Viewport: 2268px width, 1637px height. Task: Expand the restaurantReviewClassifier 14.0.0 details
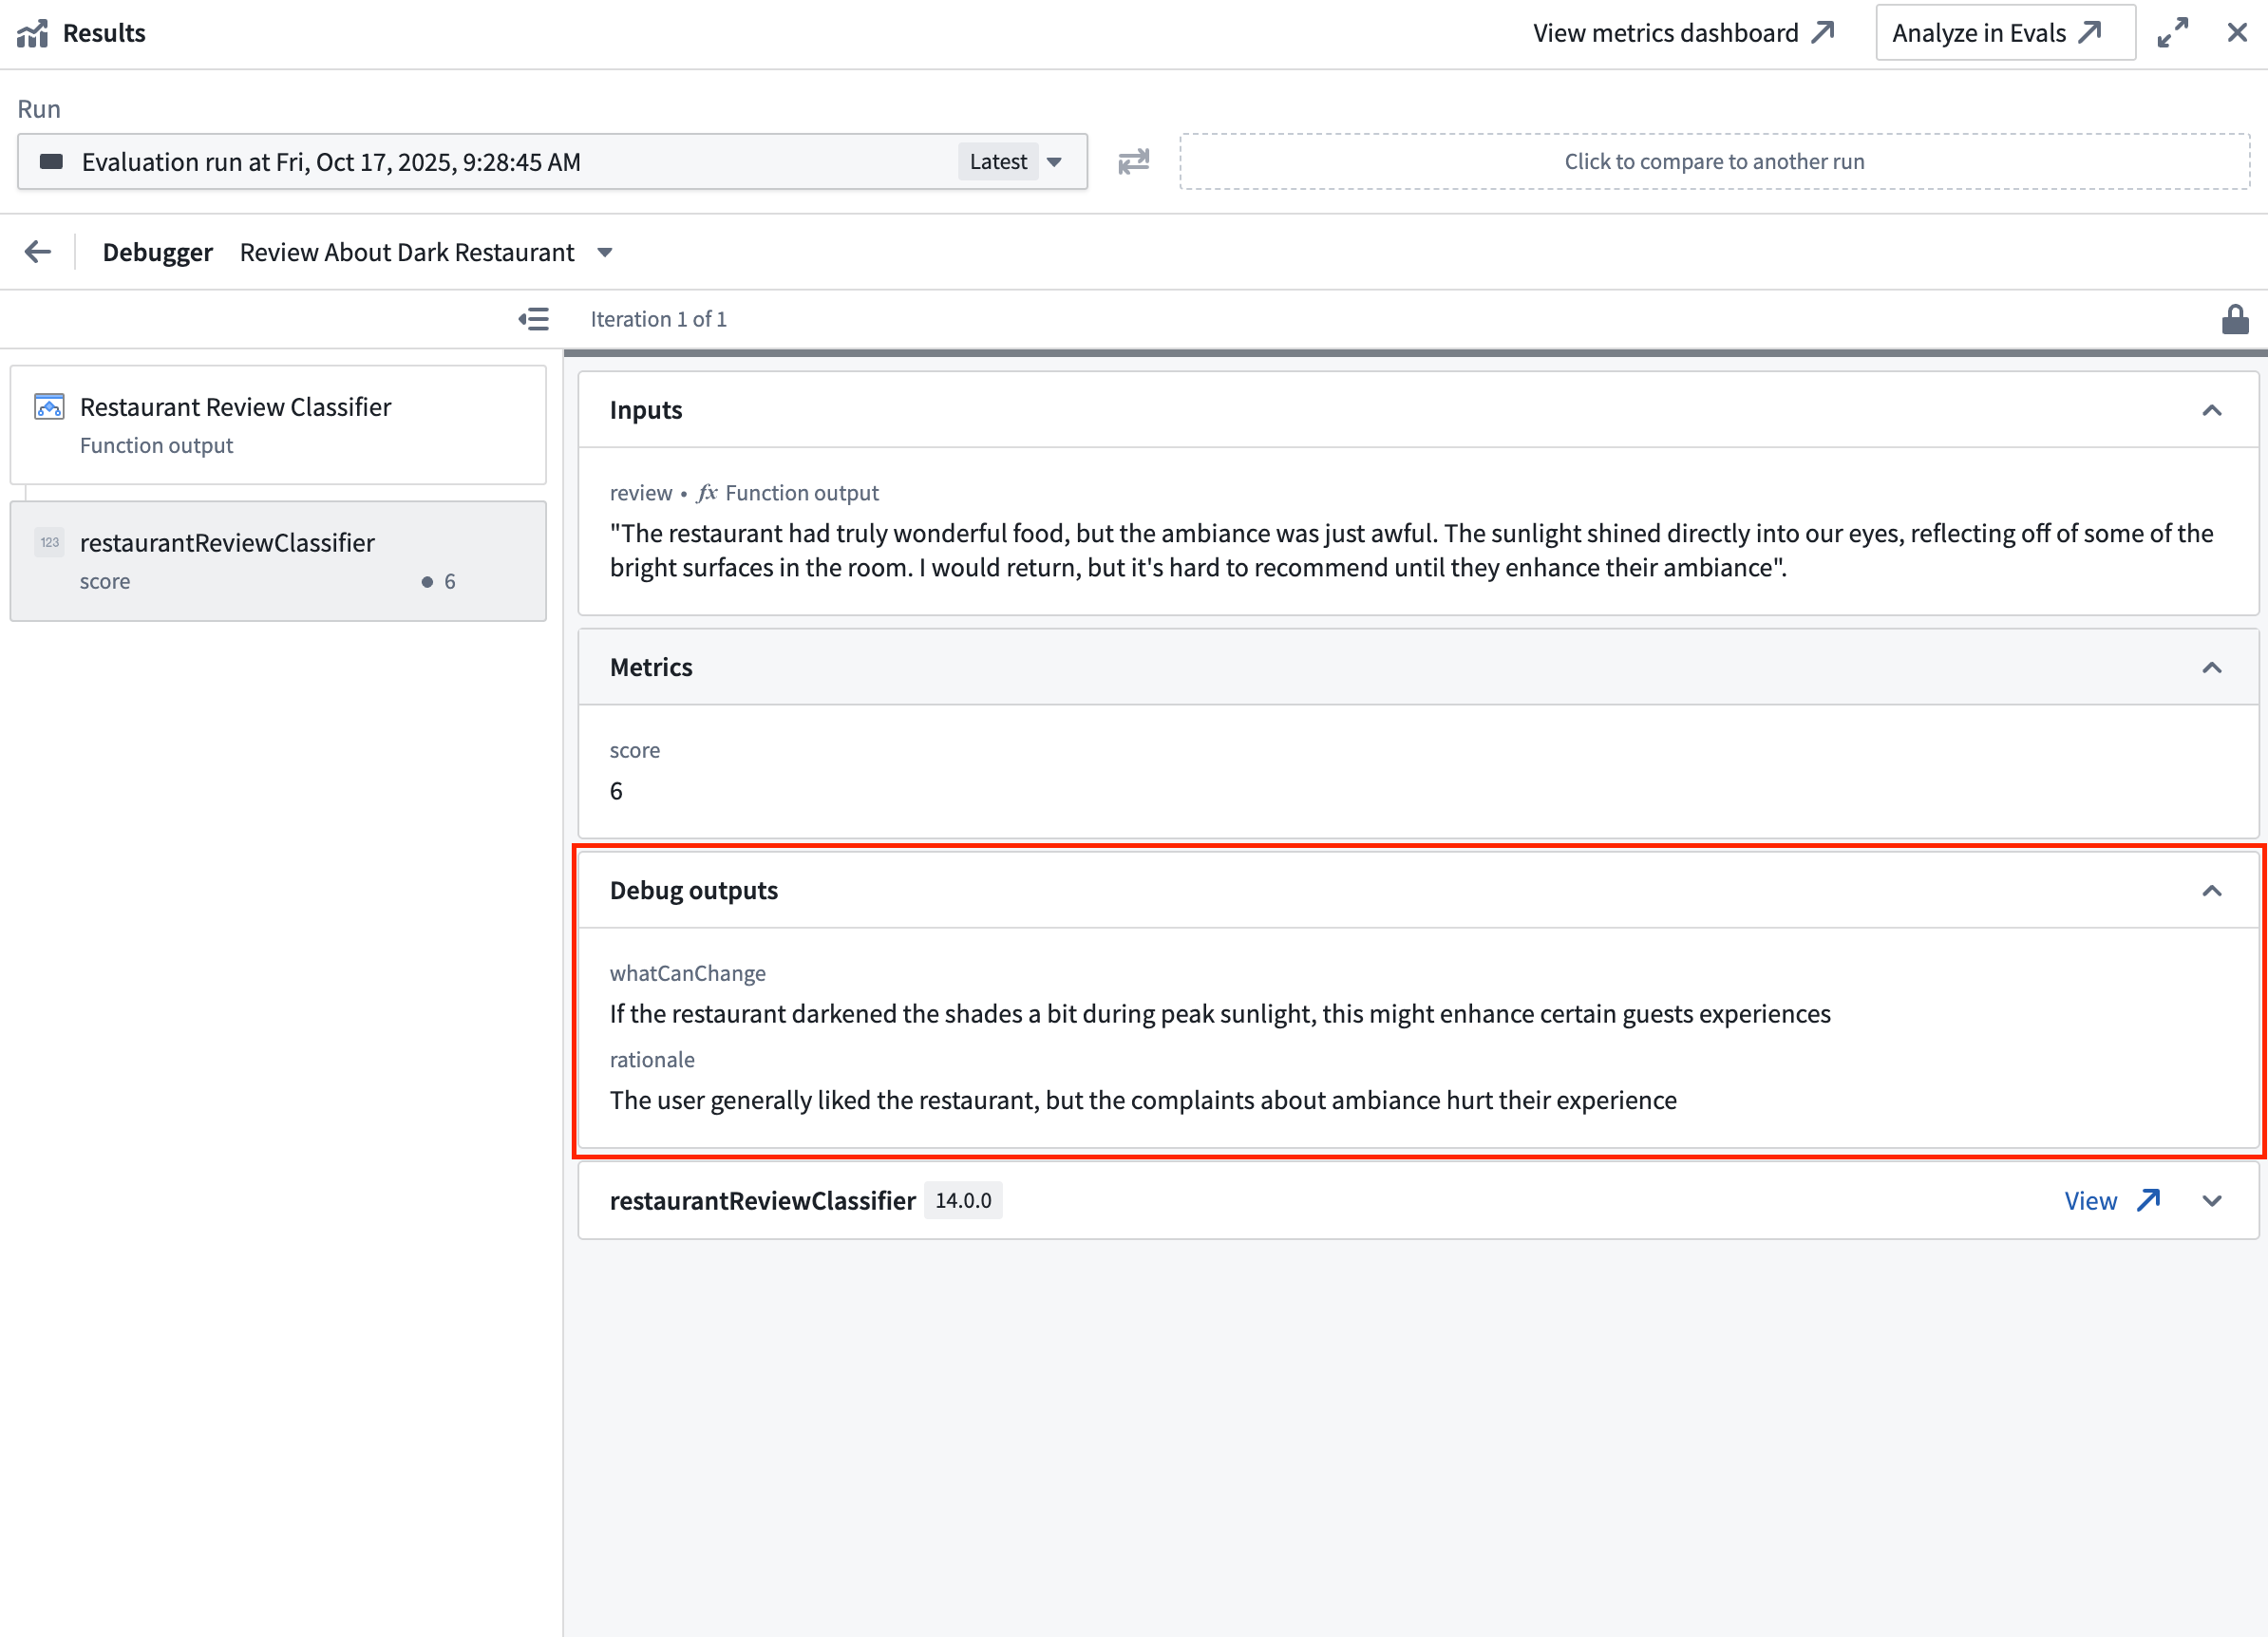(x=2211, y=1200)
